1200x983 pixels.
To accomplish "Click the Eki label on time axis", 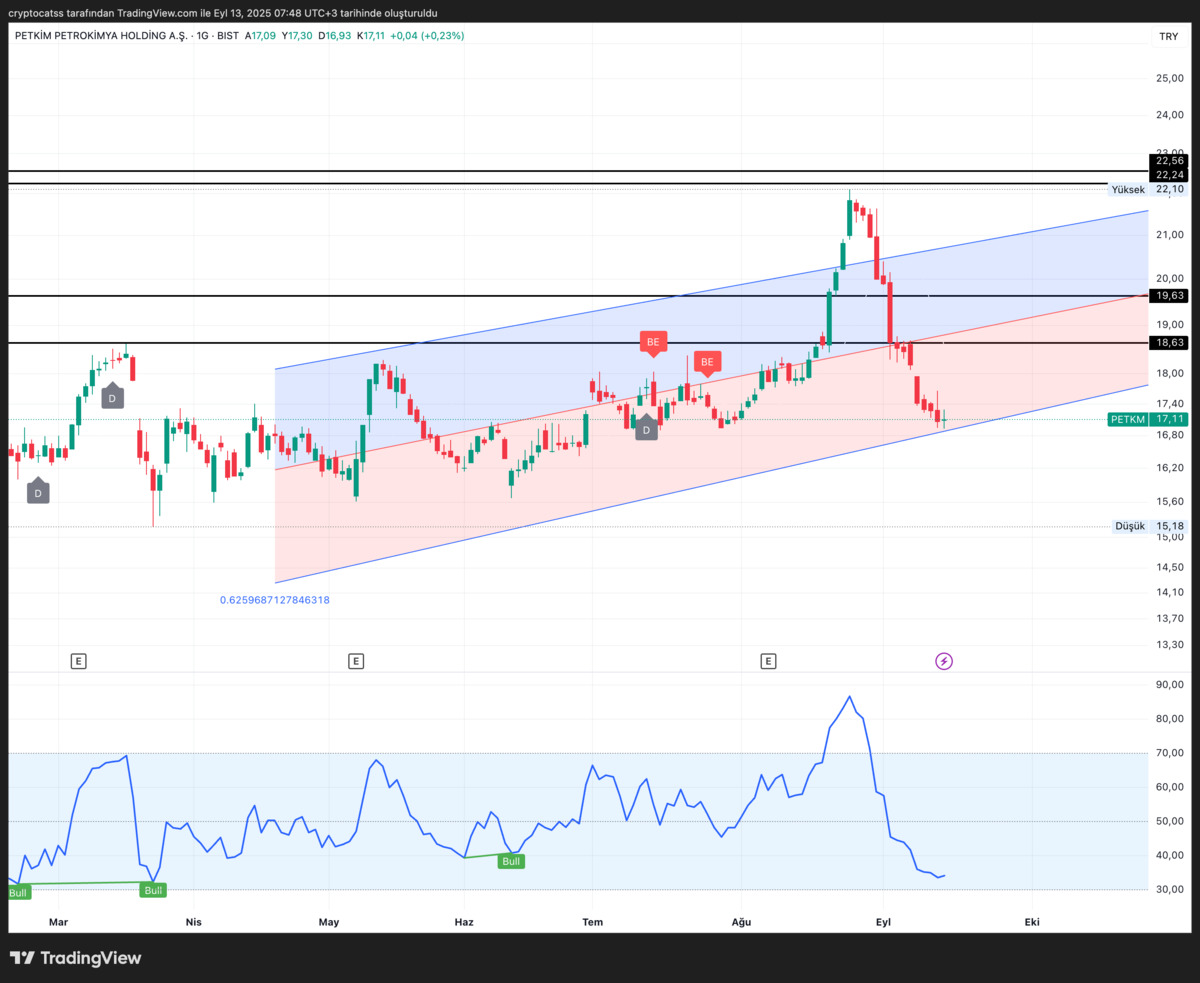I will tap(1032, 922).
